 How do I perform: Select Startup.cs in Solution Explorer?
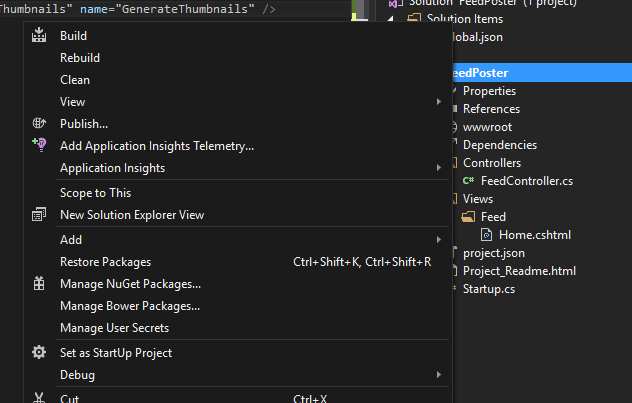[x=488, y=289]
